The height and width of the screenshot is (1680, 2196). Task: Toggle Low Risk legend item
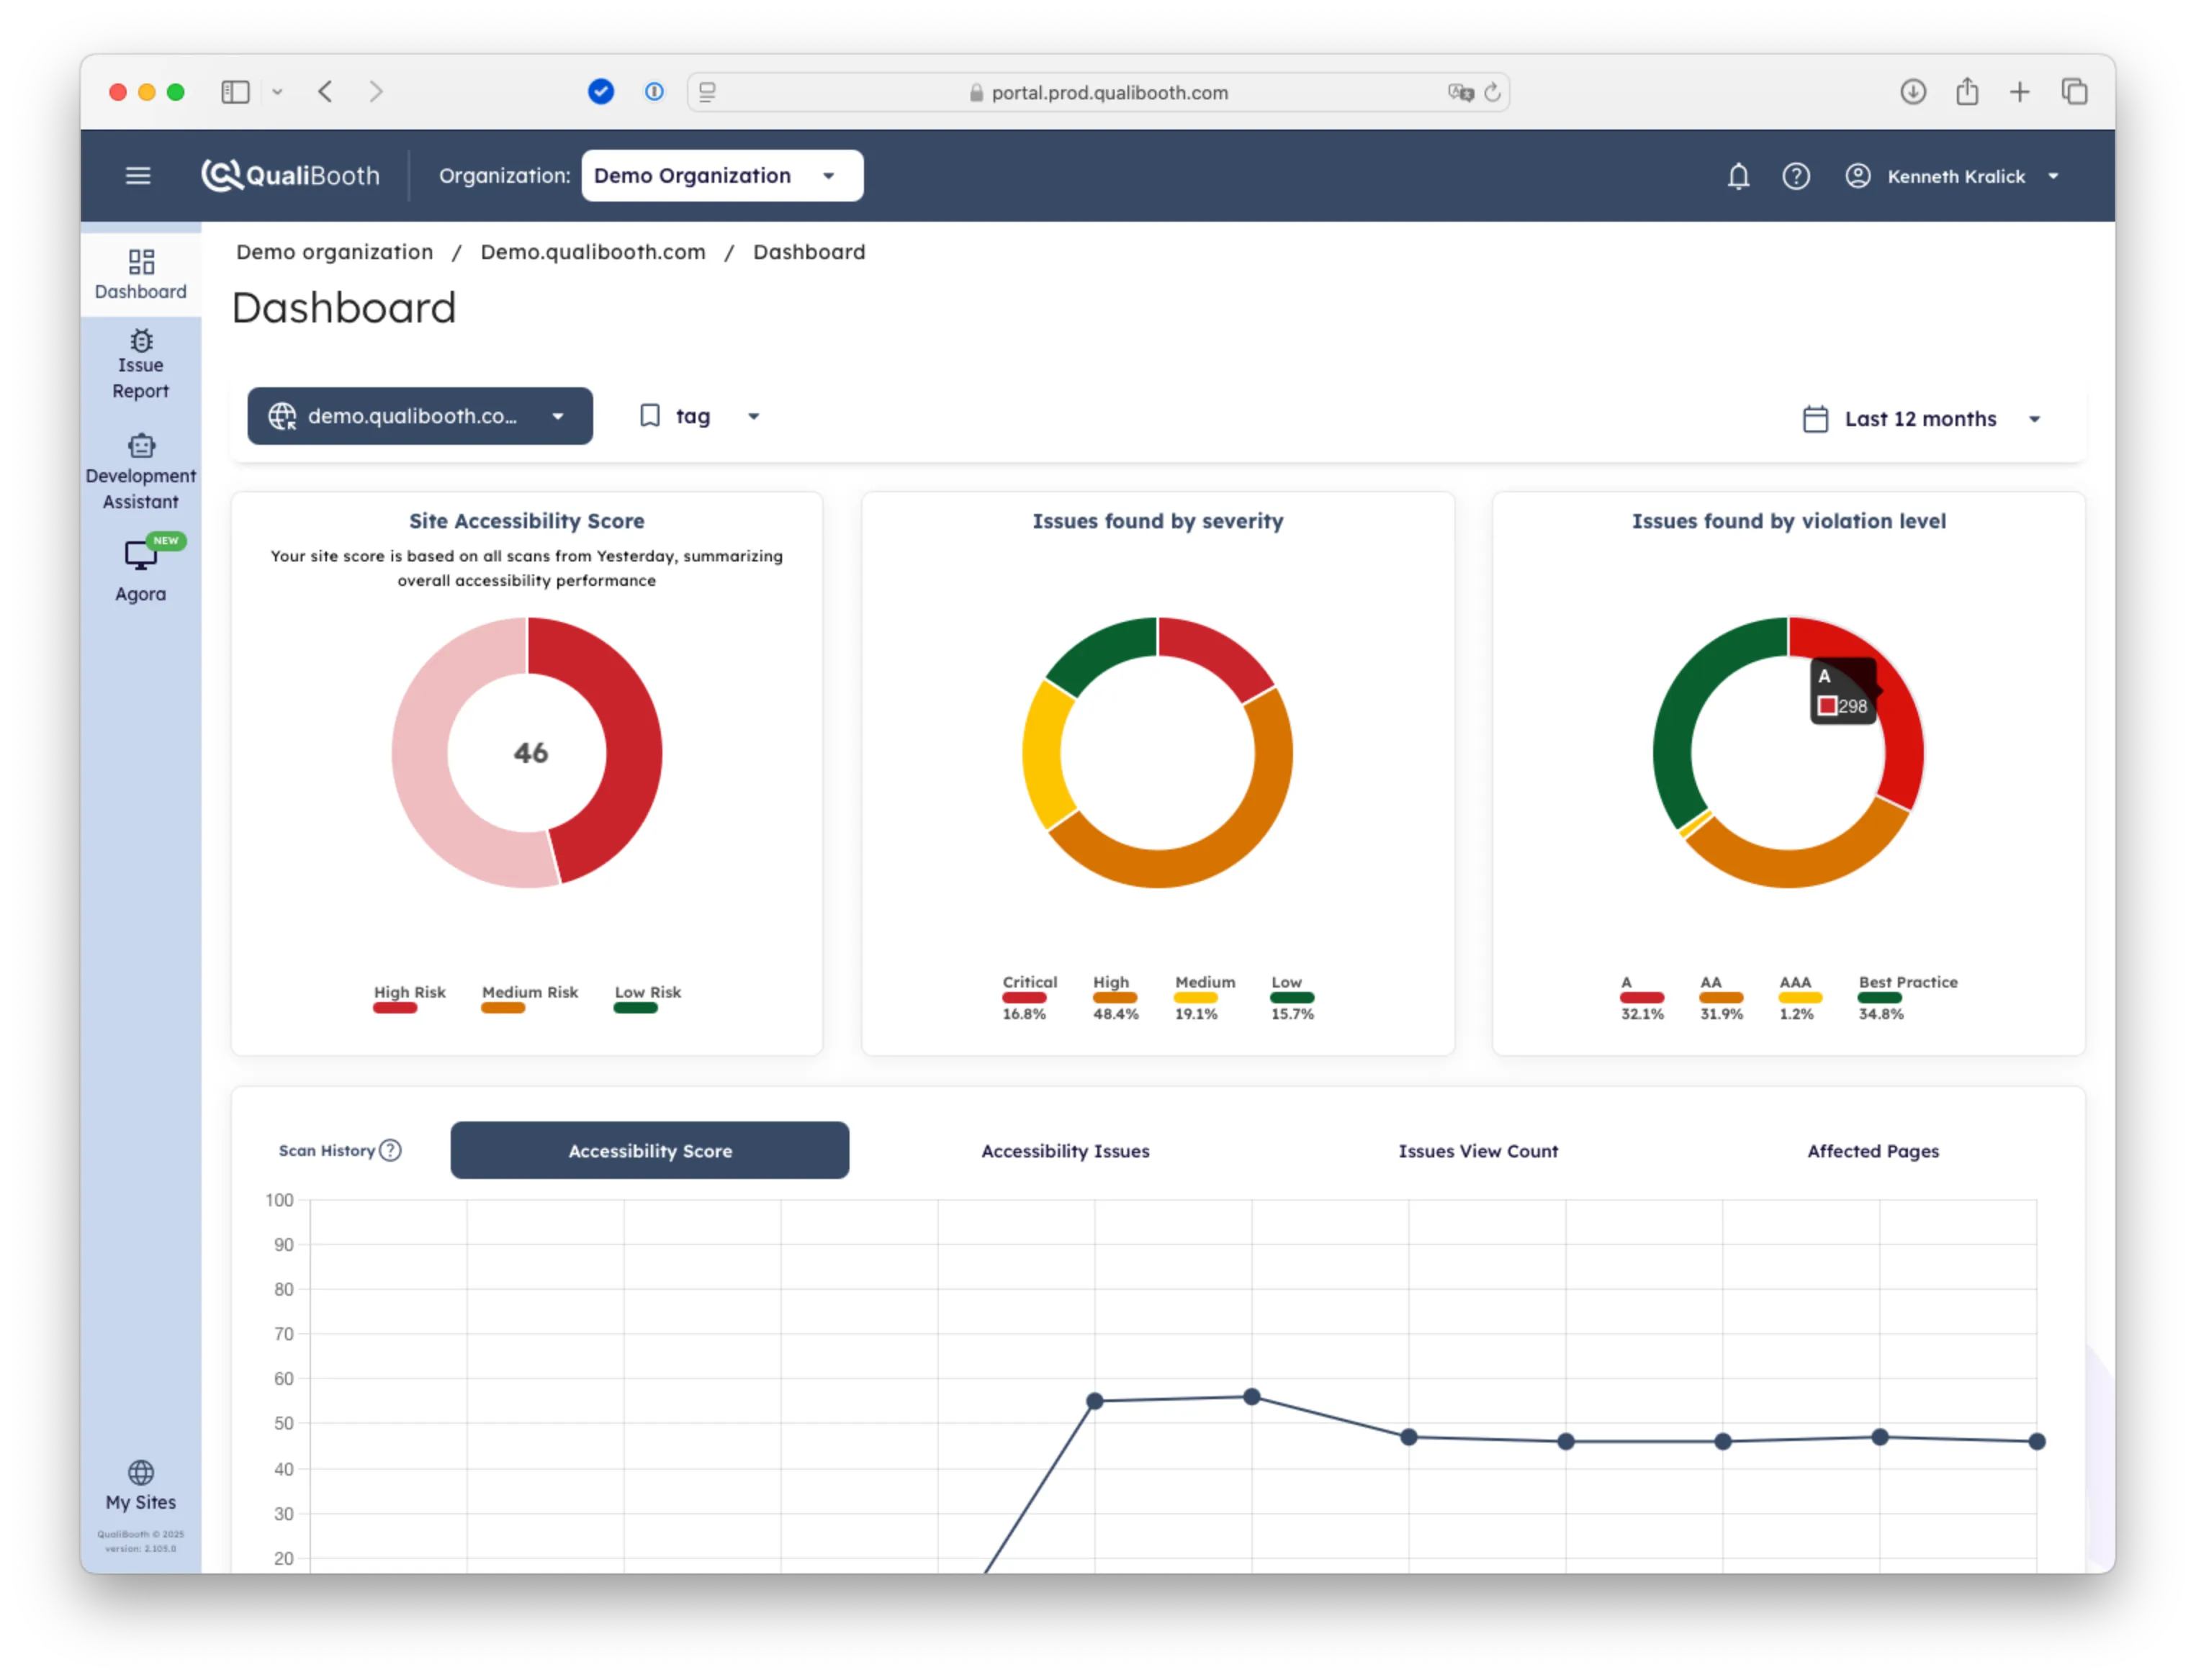pos(648,1000)
